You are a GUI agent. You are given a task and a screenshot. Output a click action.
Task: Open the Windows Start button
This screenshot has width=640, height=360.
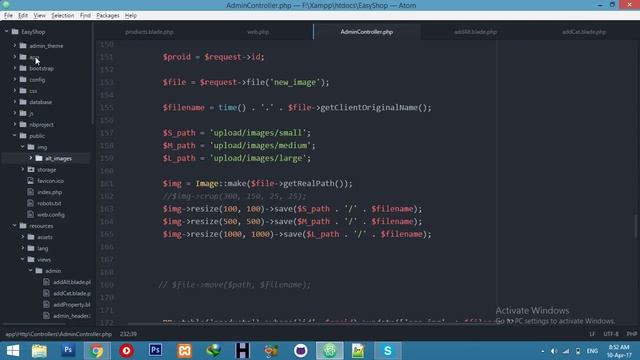(13, 351)
